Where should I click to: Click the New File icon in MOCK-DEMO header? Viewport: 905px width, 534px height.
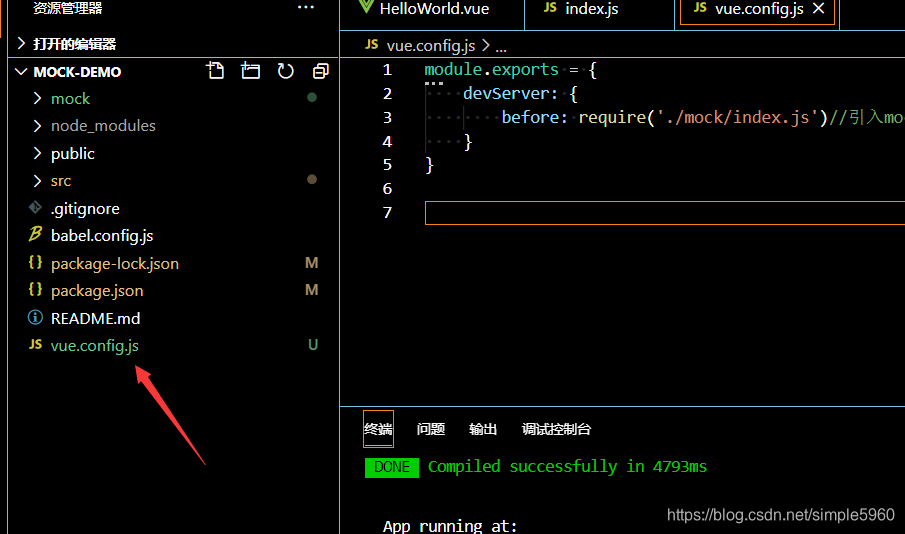point(215,71)
